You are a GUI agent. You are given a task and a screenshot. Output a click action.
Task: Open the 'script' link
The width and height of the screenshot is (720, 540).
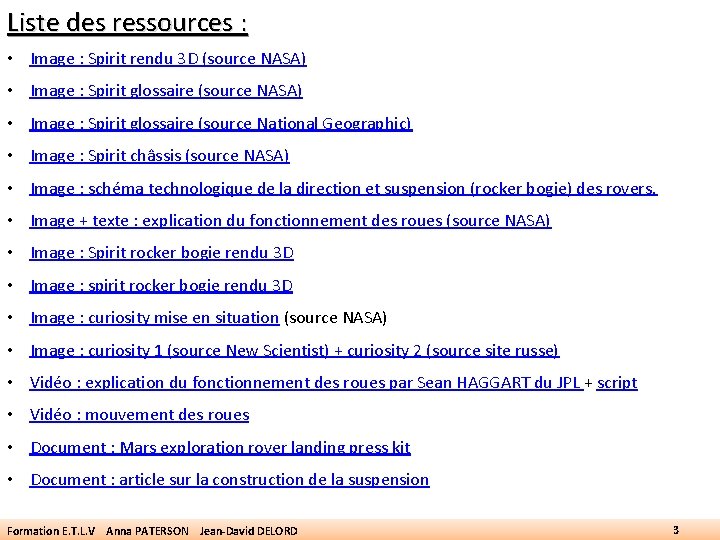point(617,382)
